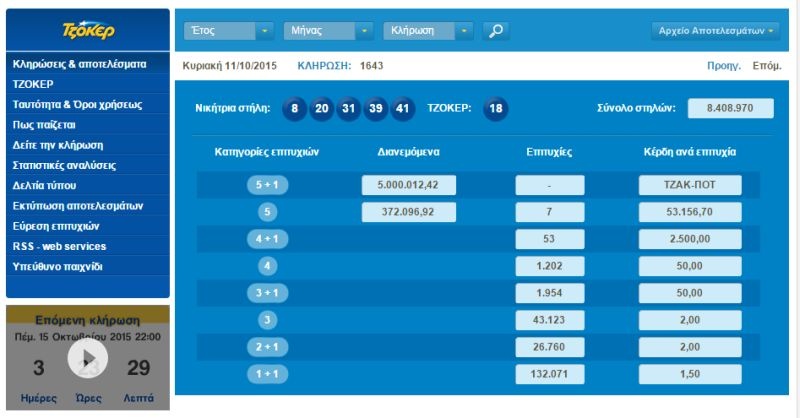This screenshot has width=800, height=418.
Task: Click the 26.760 successes cell
Action: point(549,347)
